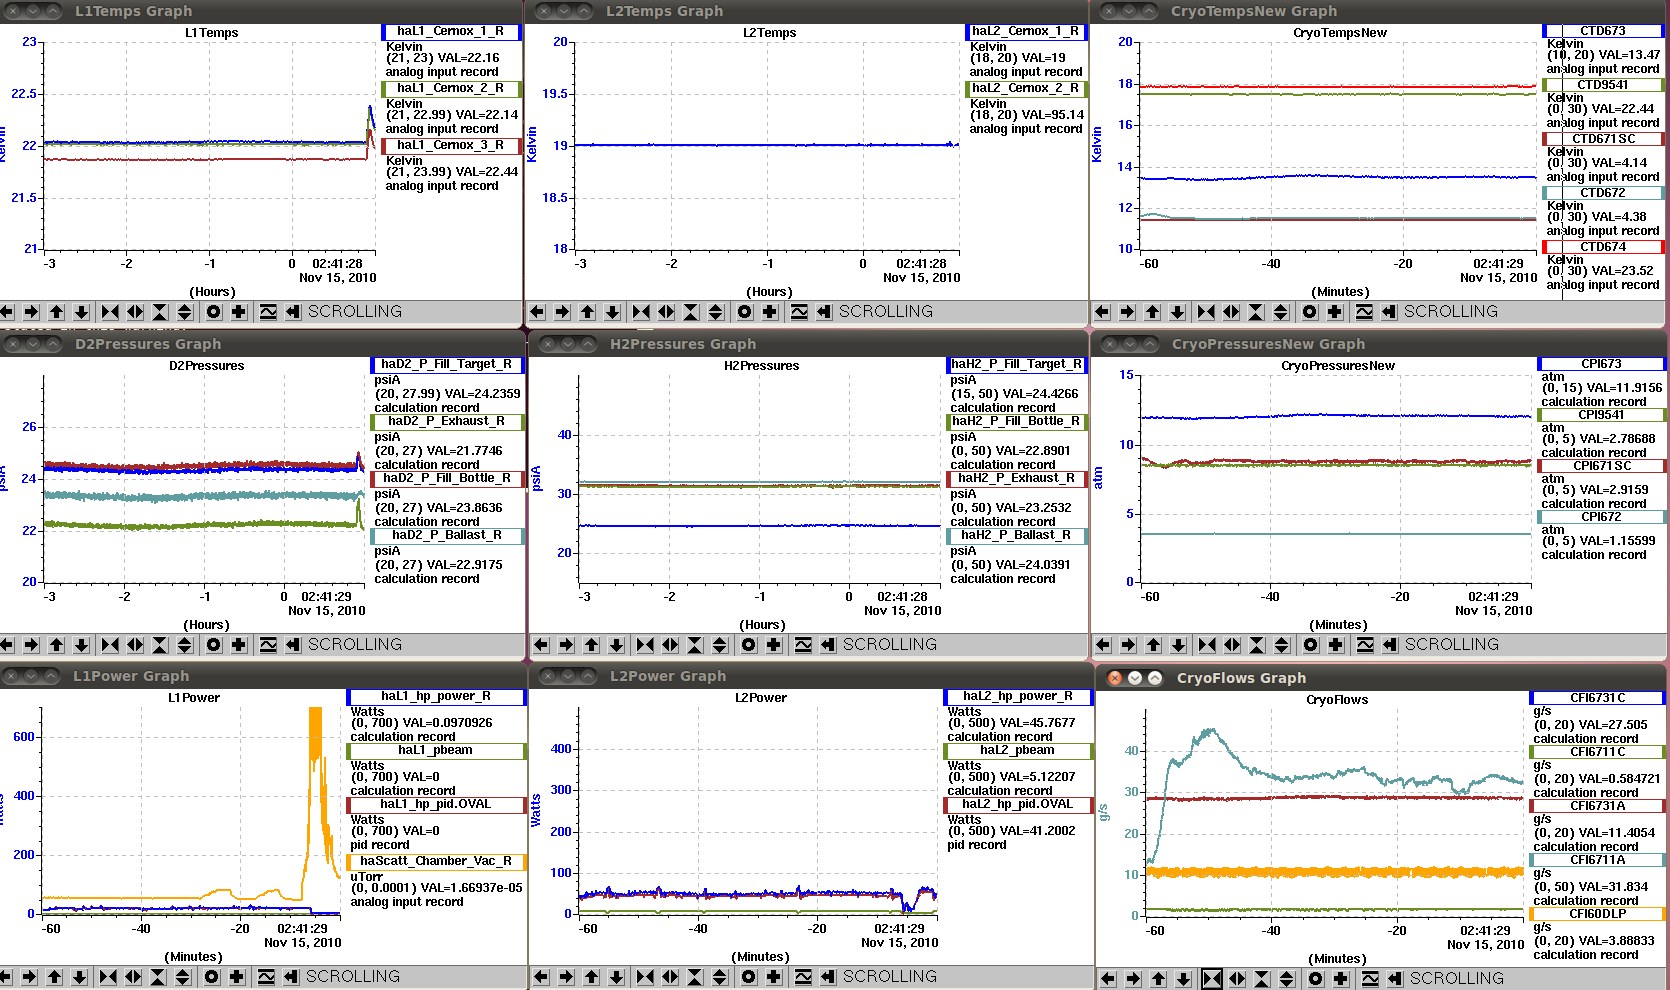
Task: Pan left arrow in L2Power Graph toolbar
Action: tap(541, 977)
